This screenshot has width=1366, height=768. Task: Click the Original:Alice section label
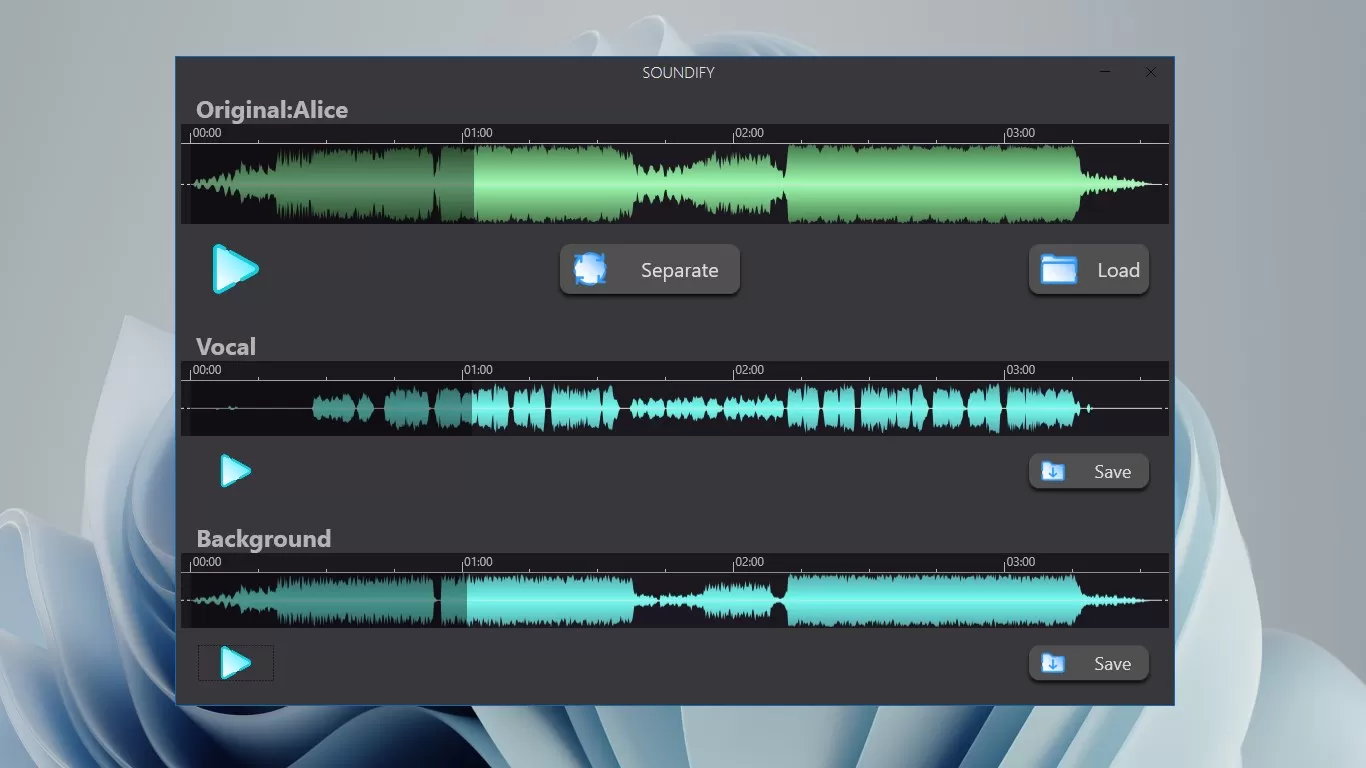(x=272, y=110)
